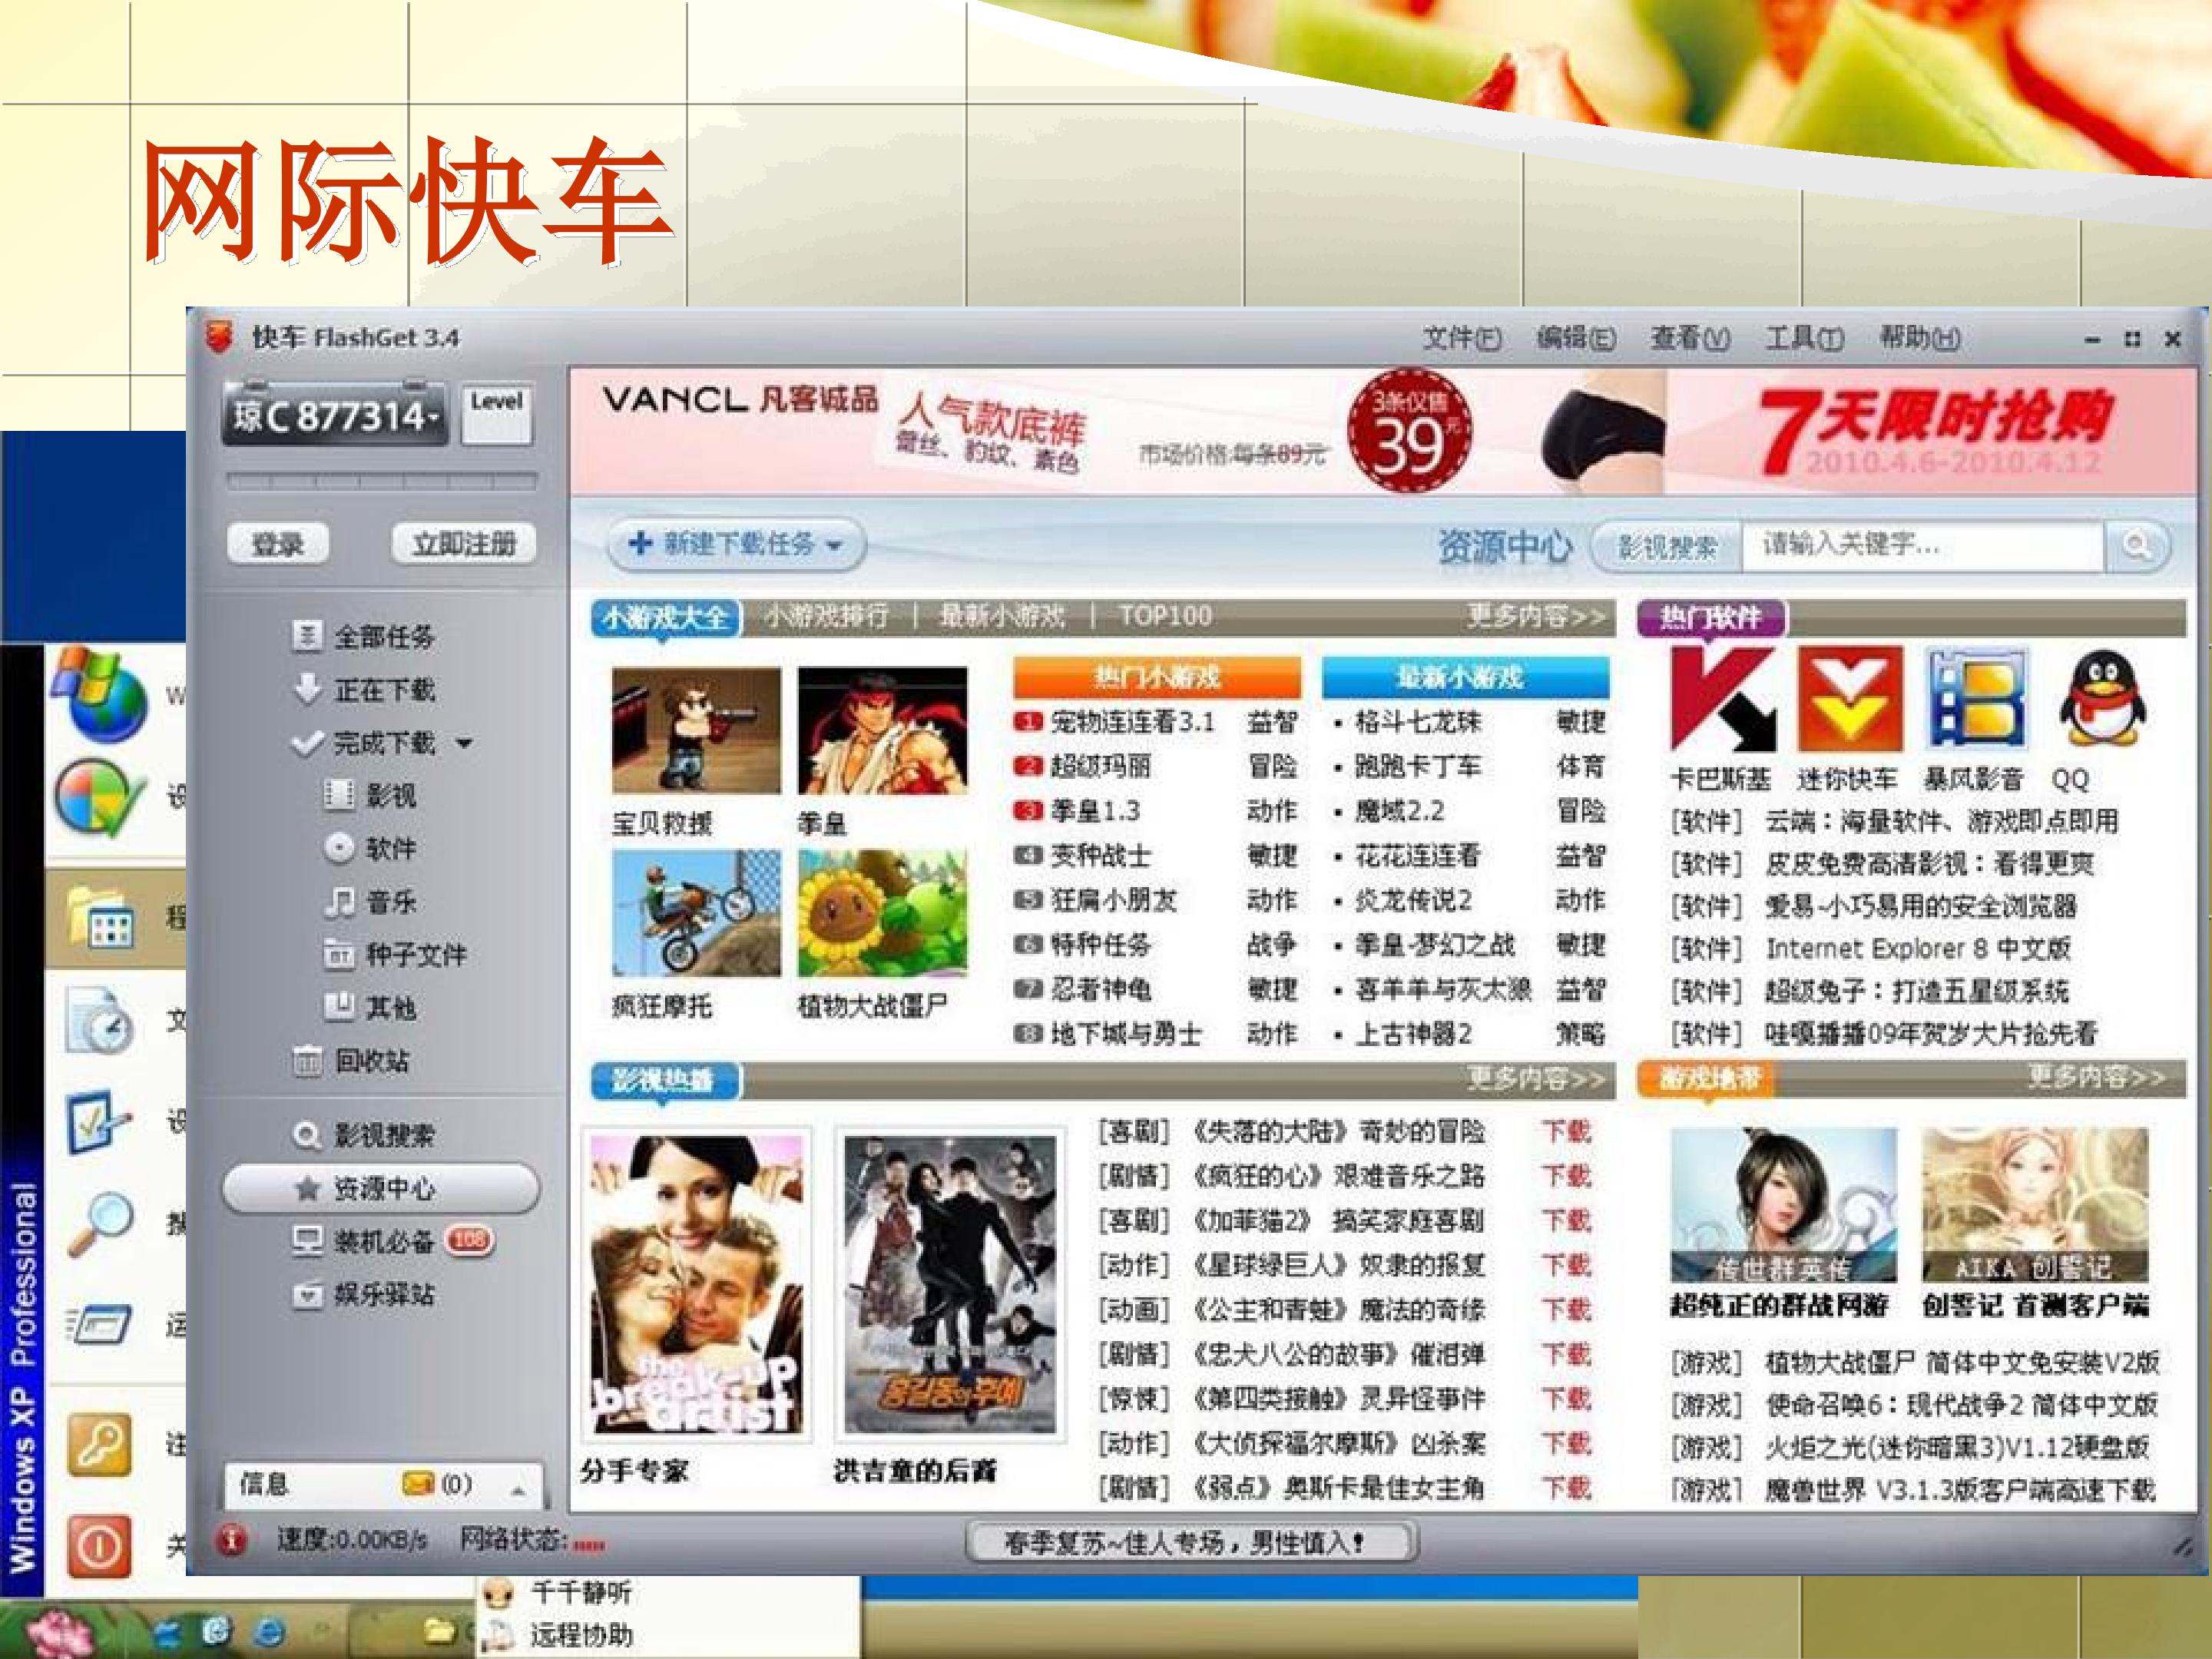Viewport: 2212px width, 1659px height.
Task: Click 更多内容>> in the 影视热播 header
Action: click(1536, 1078)
